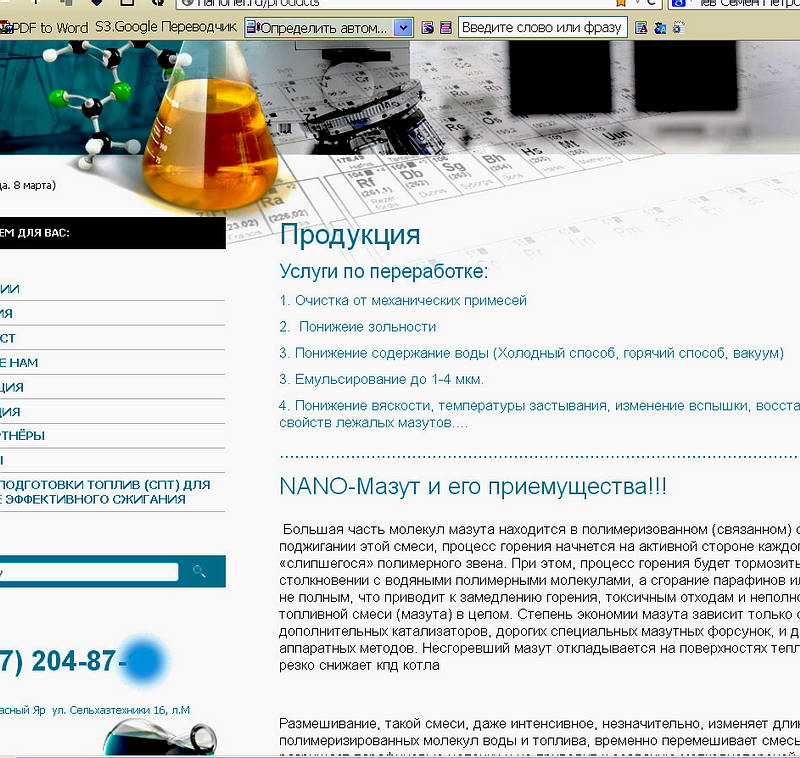Select '4. Понижение вяскости, температуры застывания' line

click(x=539, y=406)
